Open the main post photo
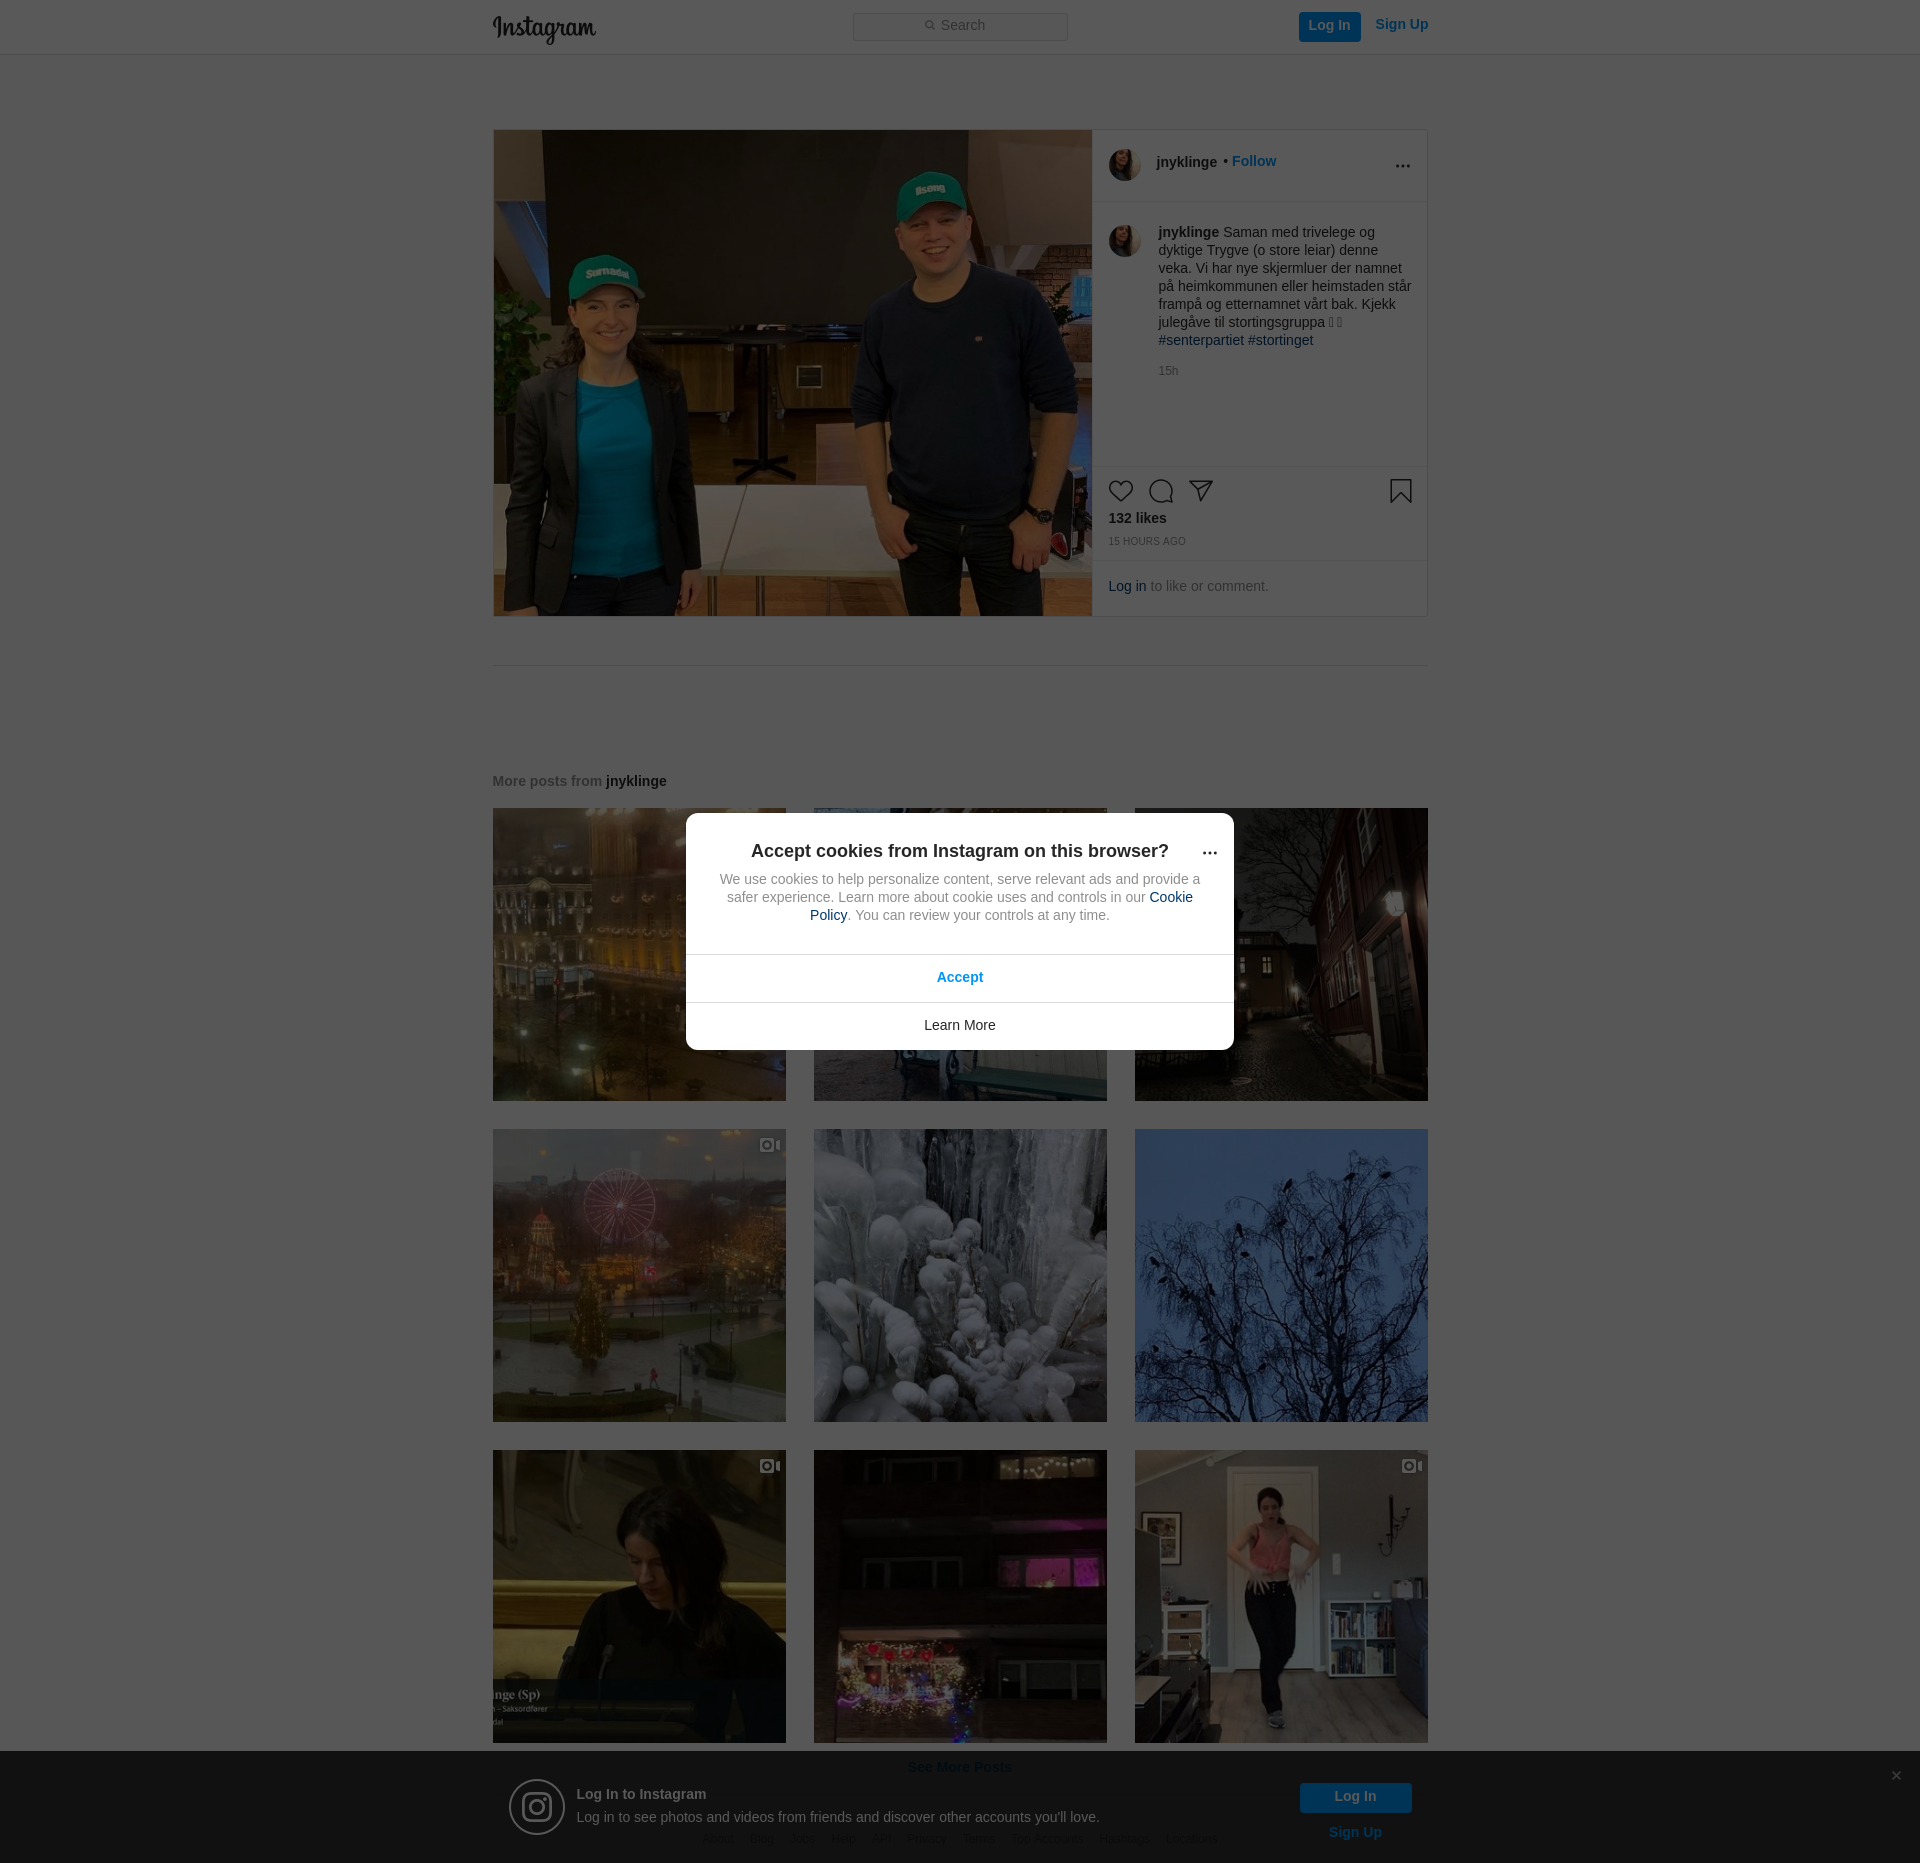This screenshot has width=1920, height=1863. click(x=793, y=373)
